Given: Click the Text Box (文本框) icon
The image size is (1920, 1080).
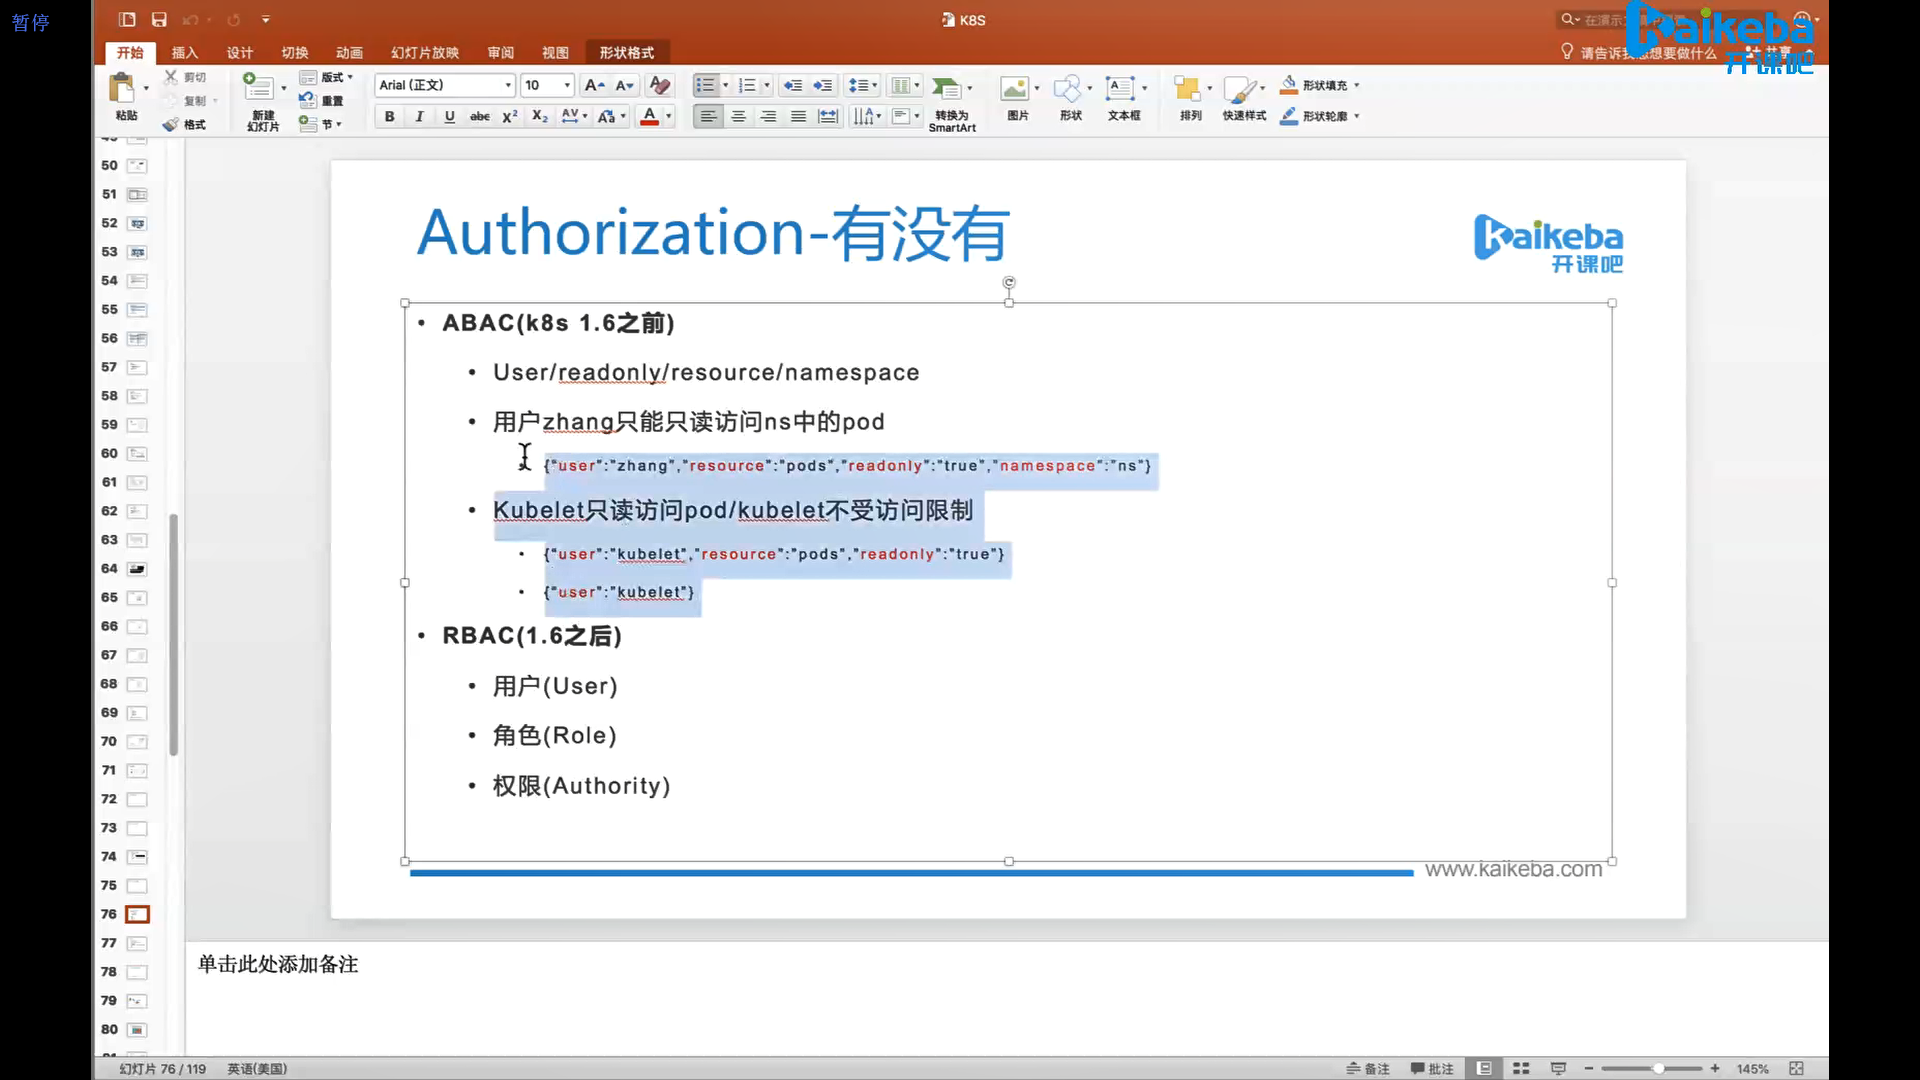Looking at the screenshot, I should [x=1120, y=89].
